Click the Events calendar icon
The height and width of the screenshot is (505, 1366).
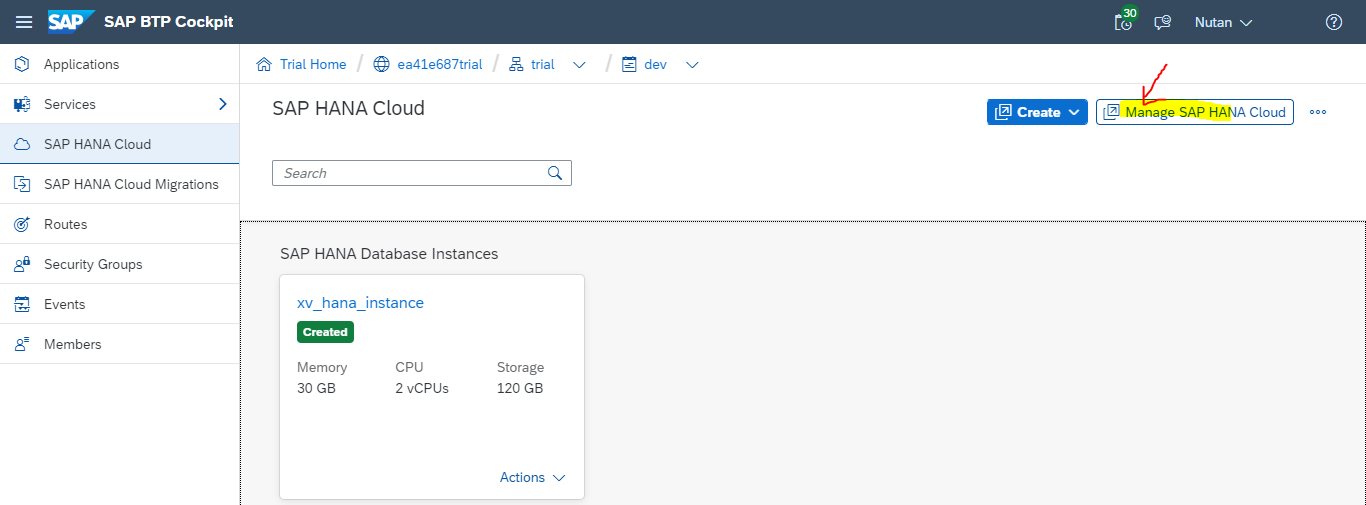[22, 304]
